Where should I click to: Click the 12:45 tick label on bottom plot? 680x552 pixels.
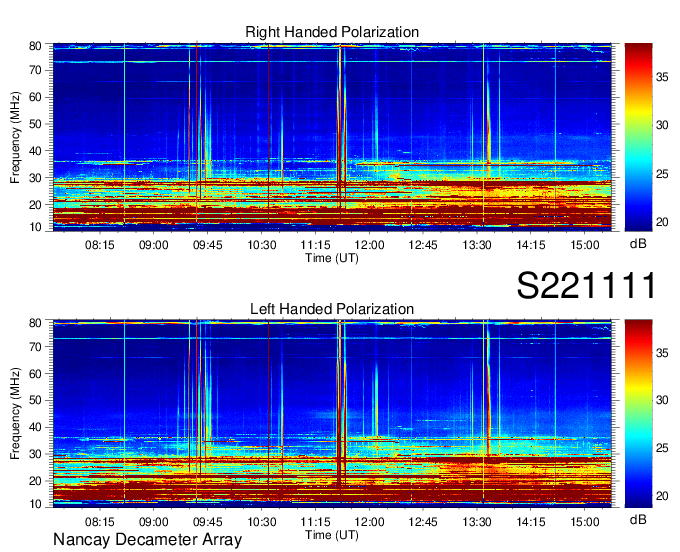click(423, 522)
